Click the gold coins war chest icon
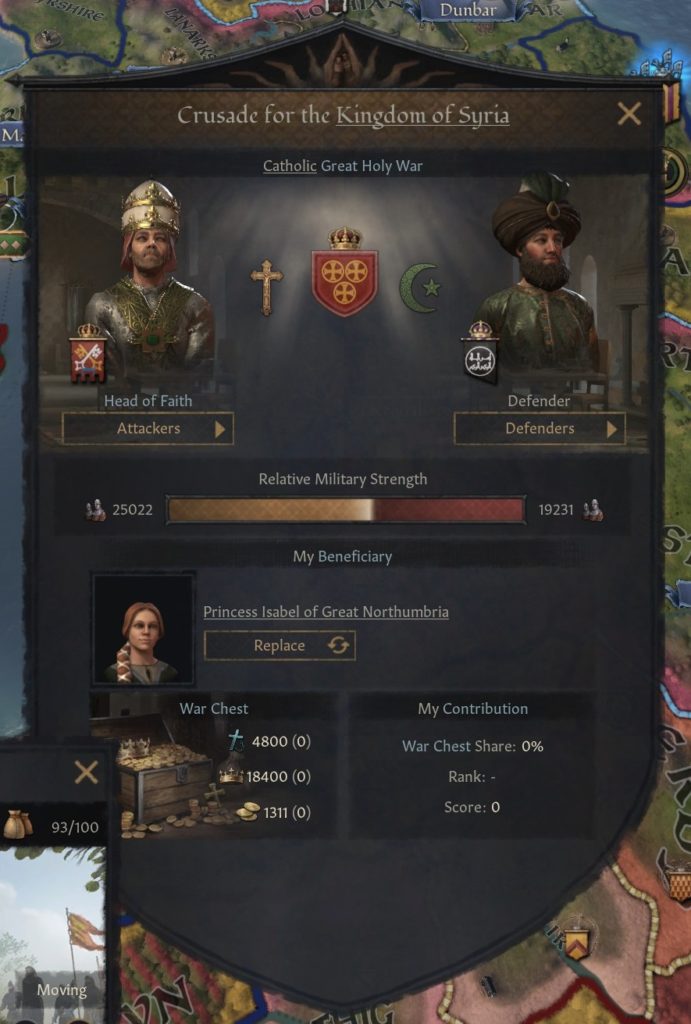The width and height of the screenshot is (691, 1024). coord(248,812)
